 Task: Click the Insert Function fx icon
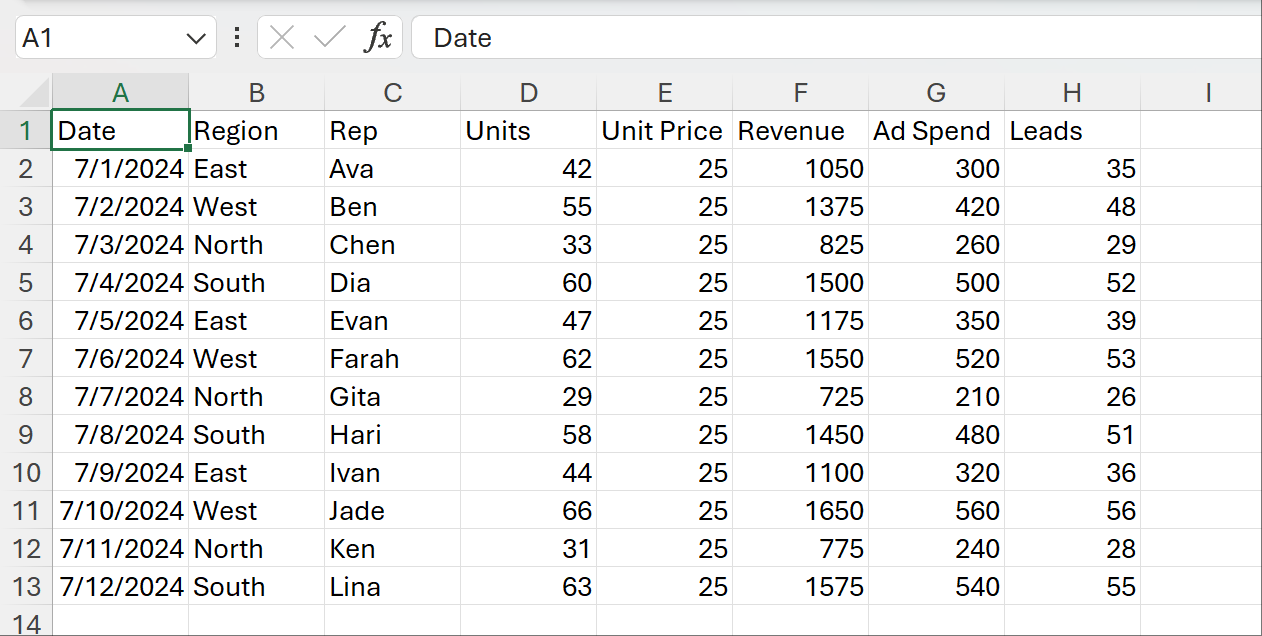point(377,38)
